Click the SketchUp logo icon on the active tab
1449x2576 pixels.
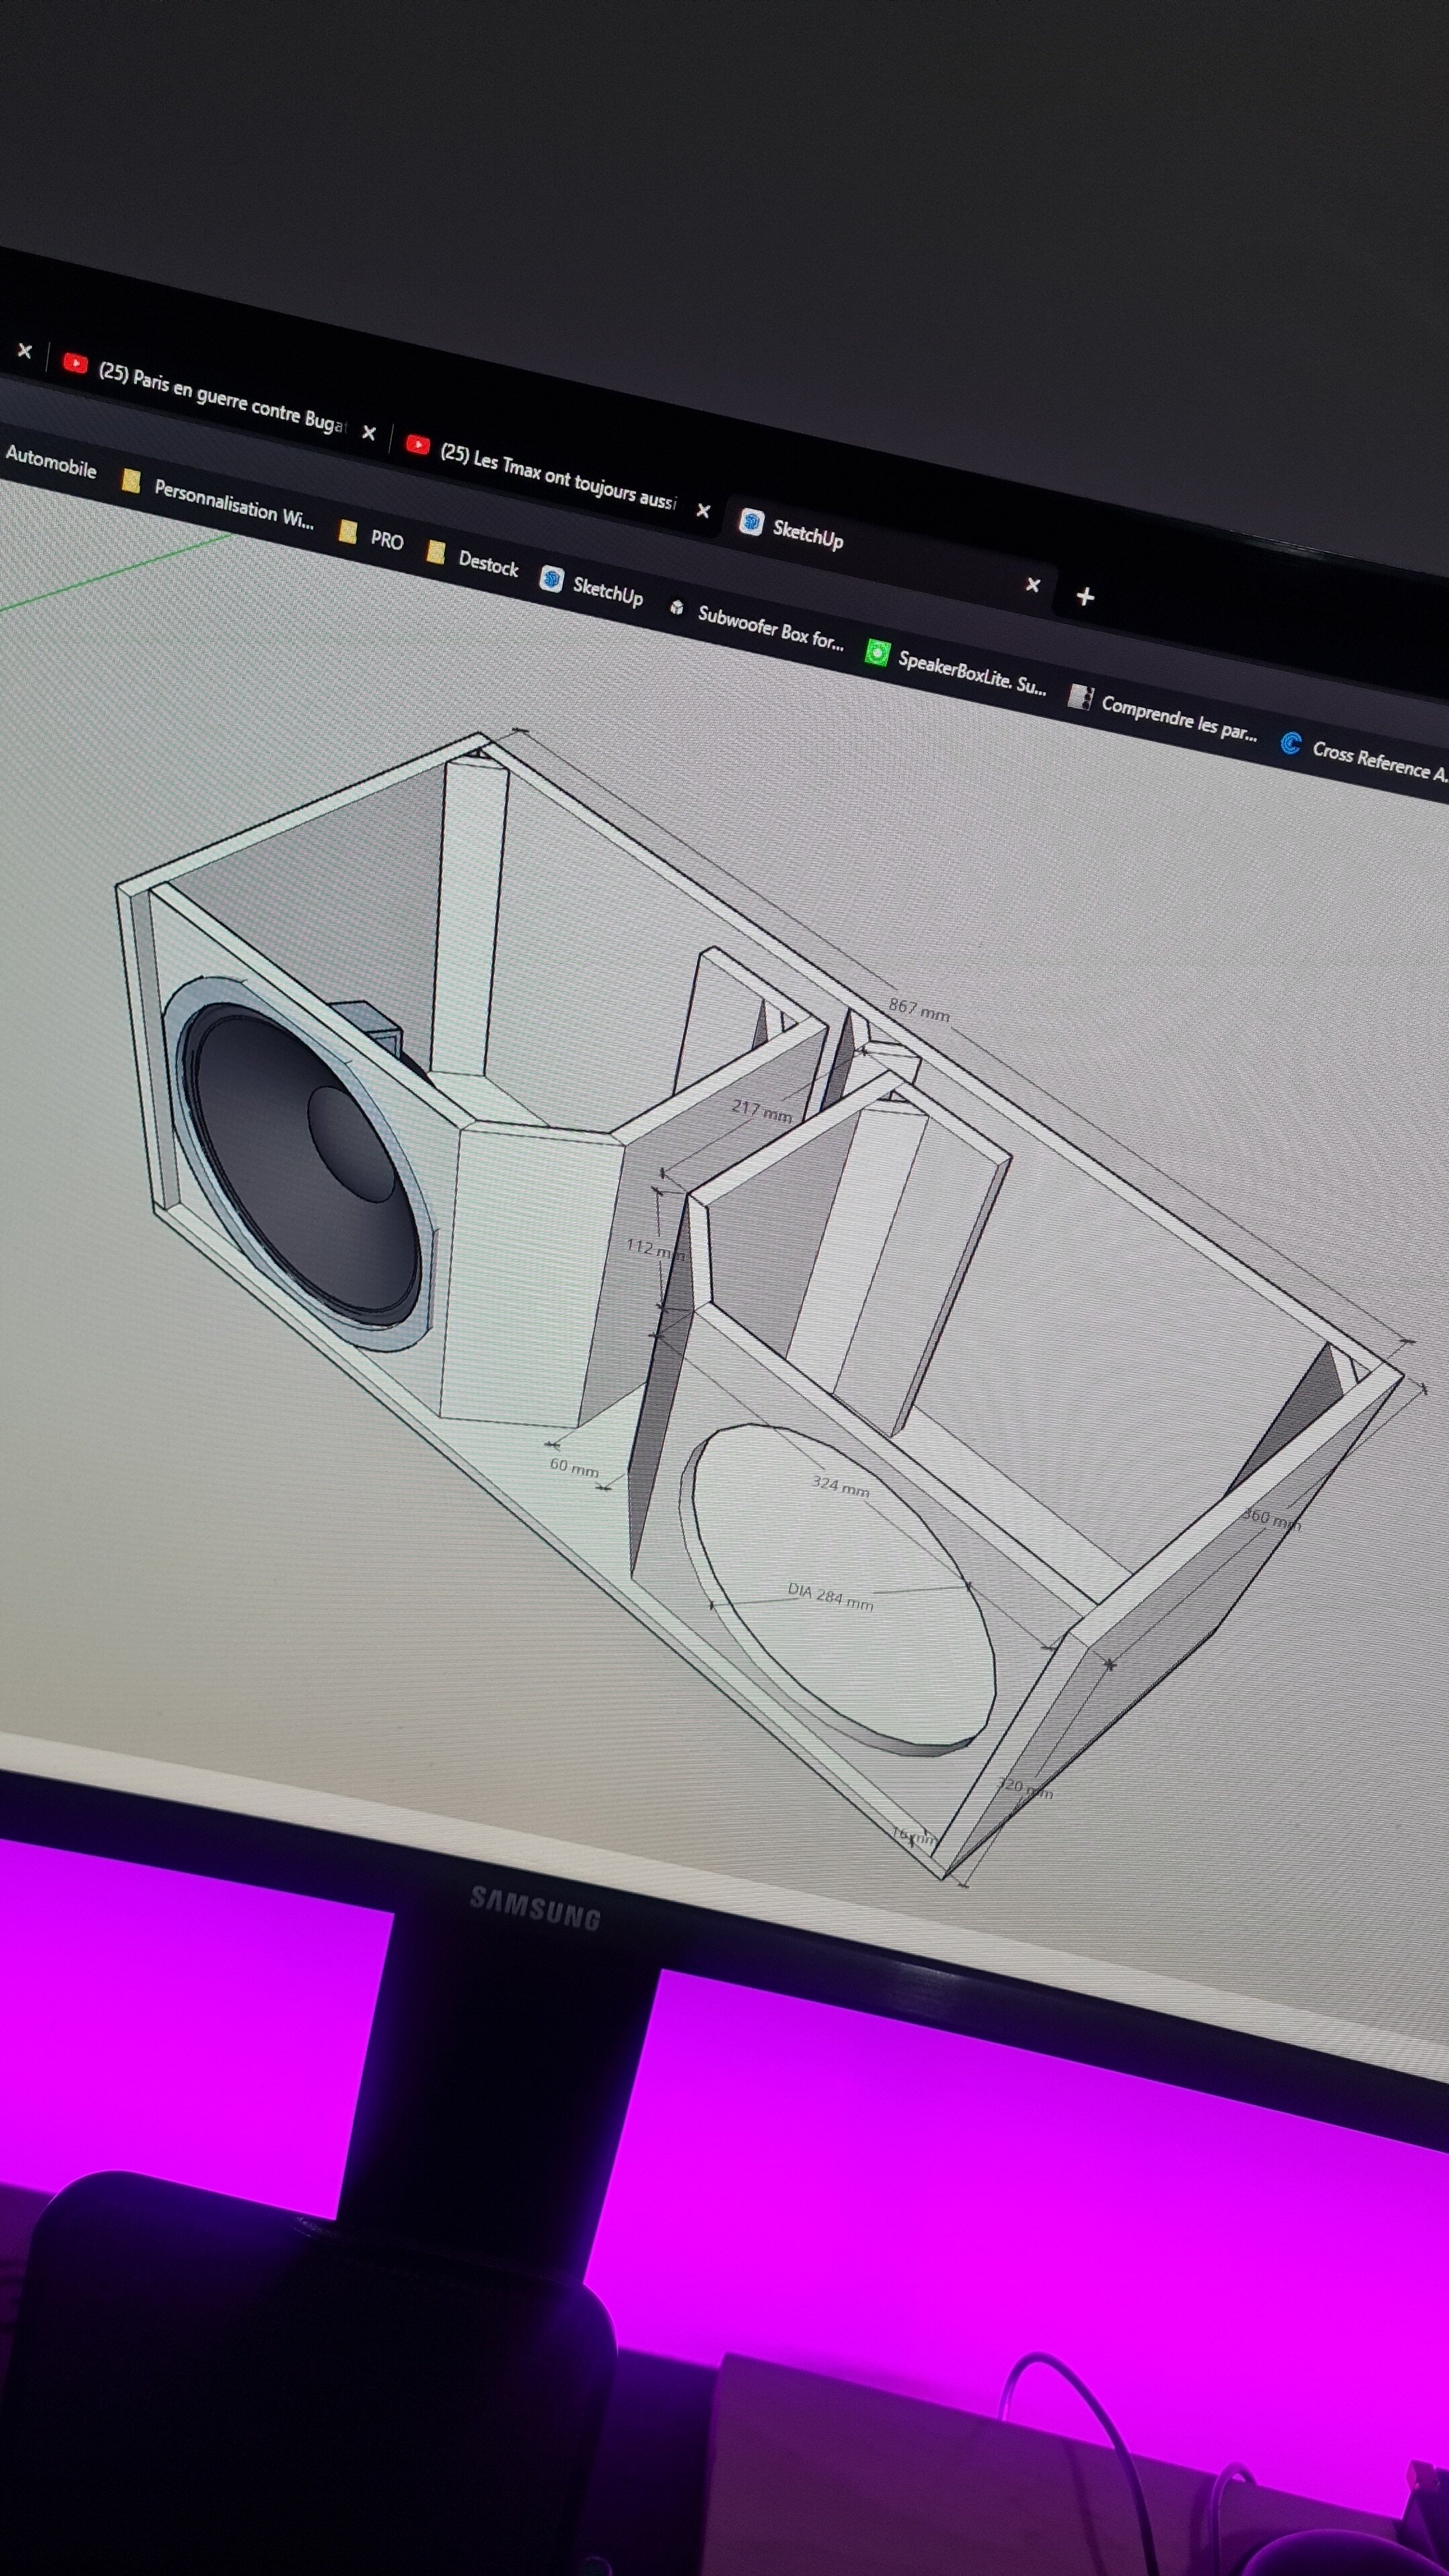751,520
